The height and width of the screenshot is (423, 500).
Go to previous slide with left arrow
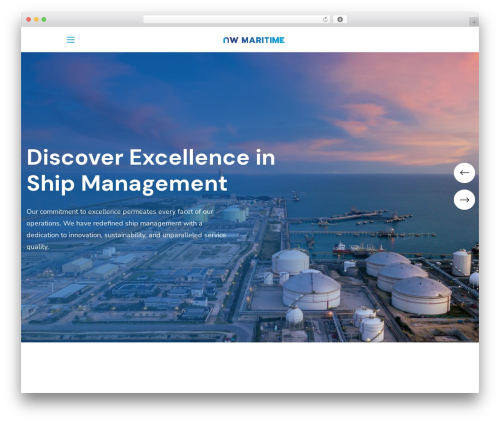pyautogui.click(x=464, y=173)
